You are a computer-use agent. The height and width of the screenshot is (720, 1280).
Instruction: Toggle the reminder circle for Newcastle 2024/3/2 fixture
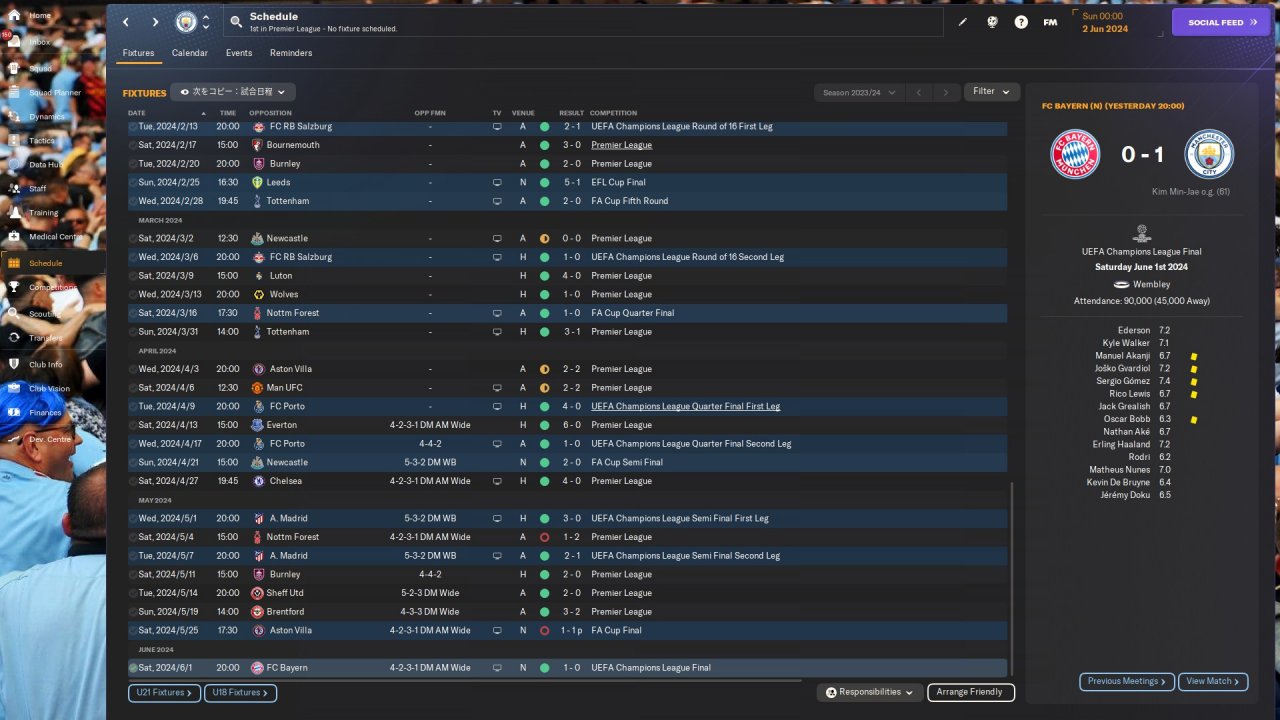coord(133,239)
